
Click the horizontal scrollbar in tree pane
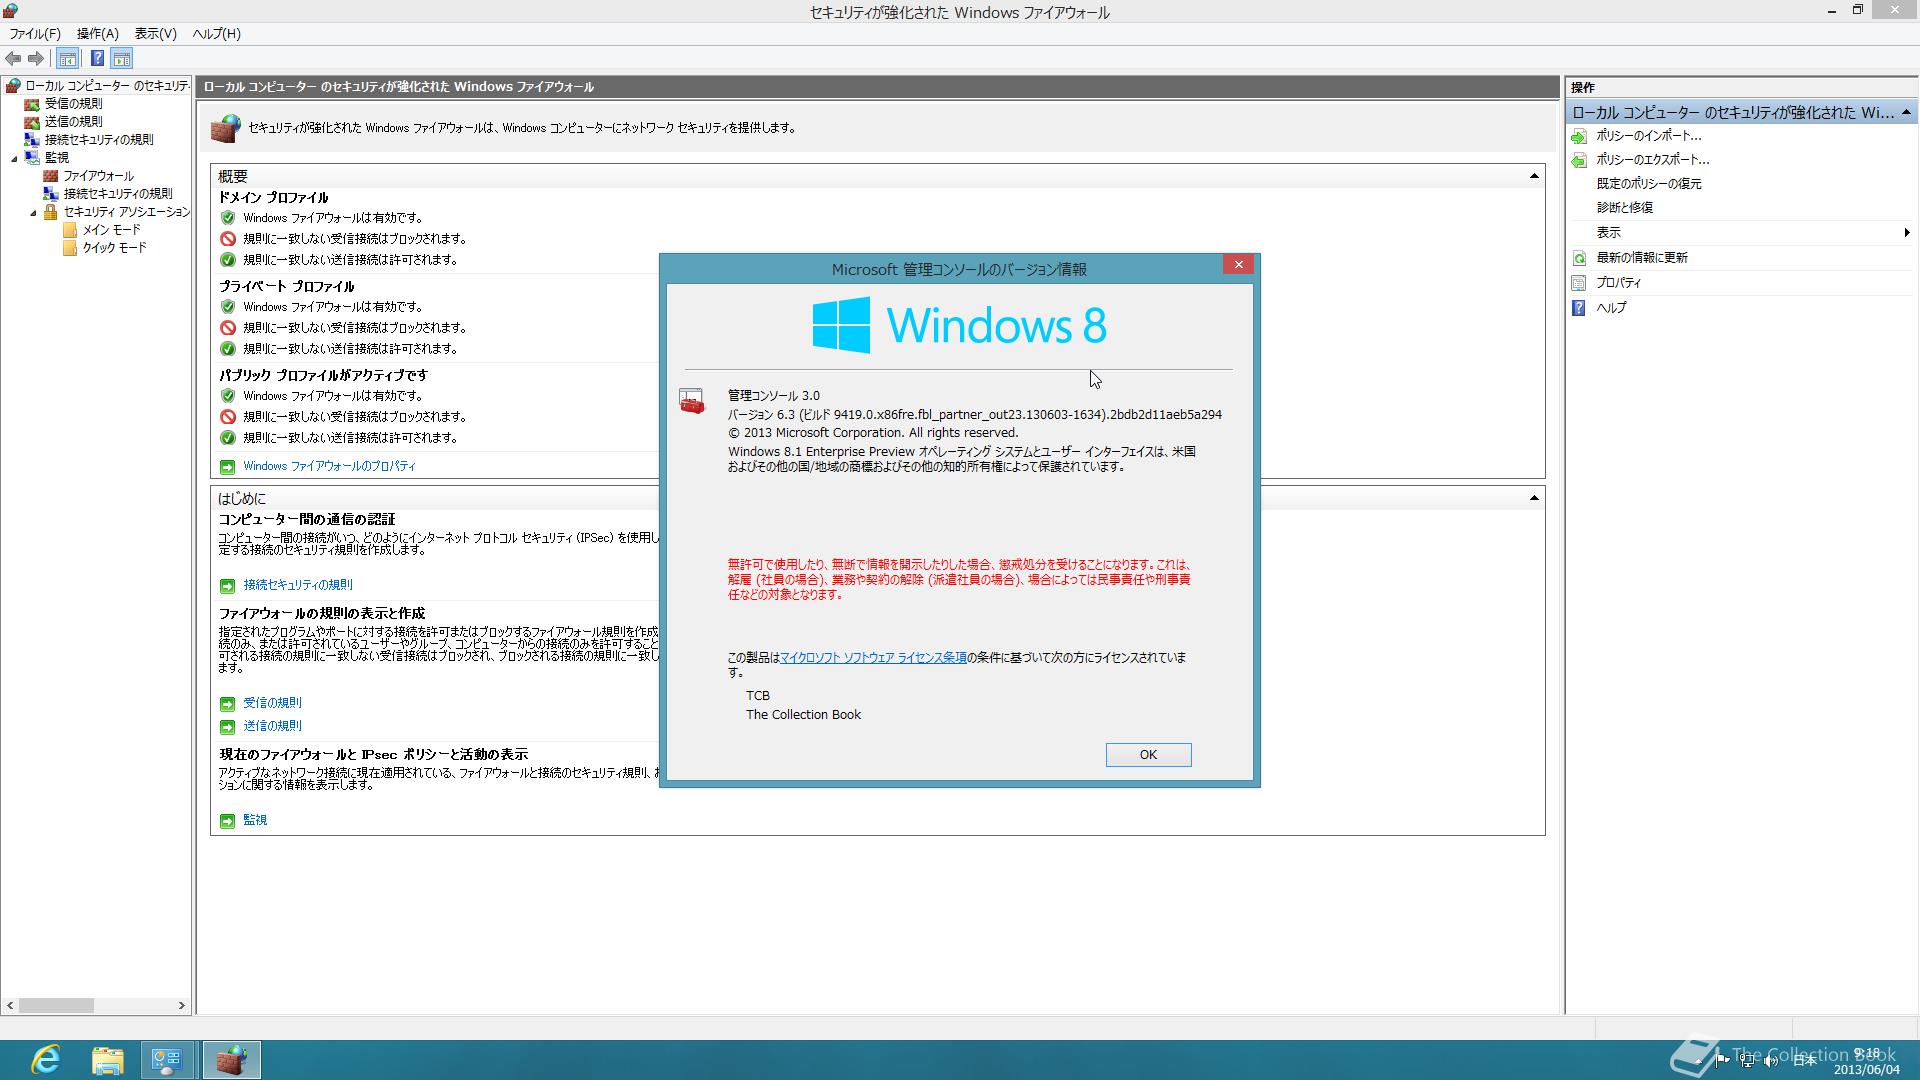pos(56,1005)
